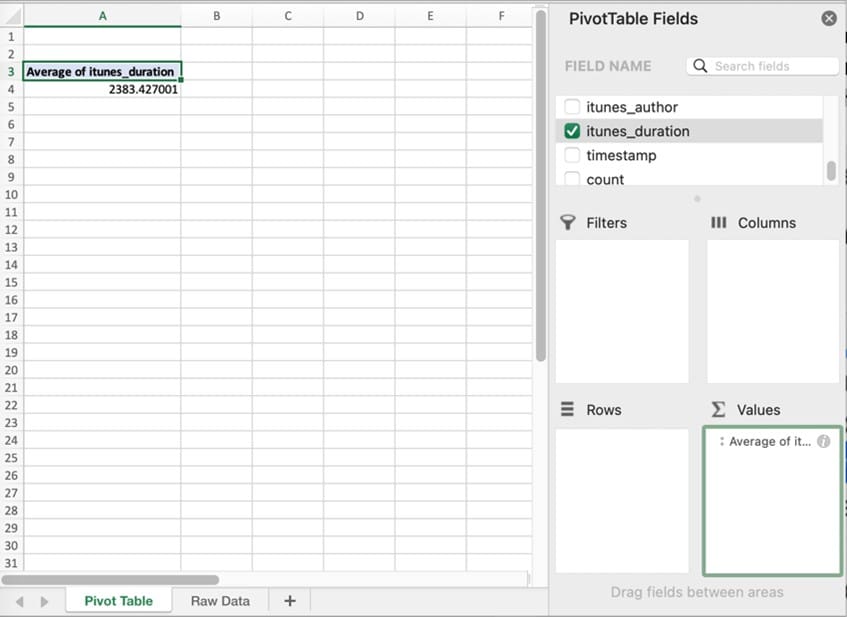Check the timestamp field checkbox
This screenshot has width=847, height=617.
572,155
